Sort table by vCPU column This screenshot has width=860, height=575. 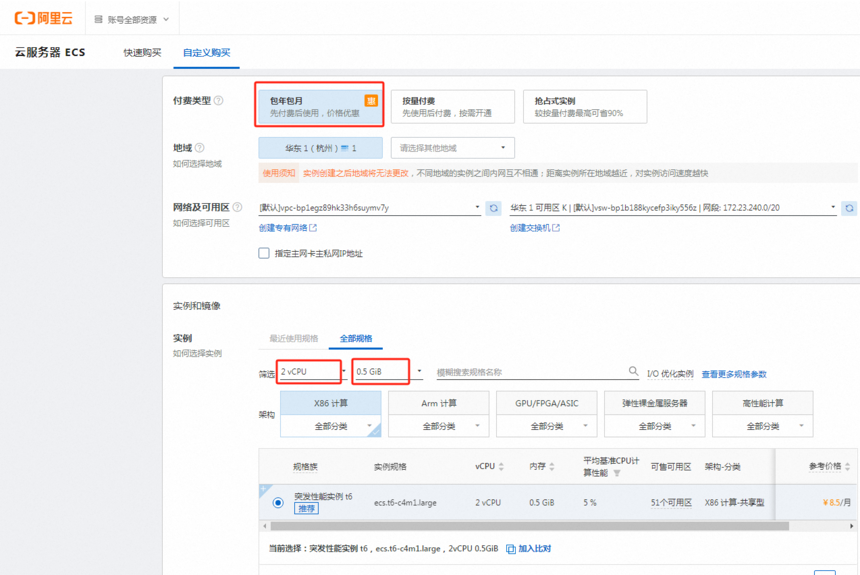point(501,466)
